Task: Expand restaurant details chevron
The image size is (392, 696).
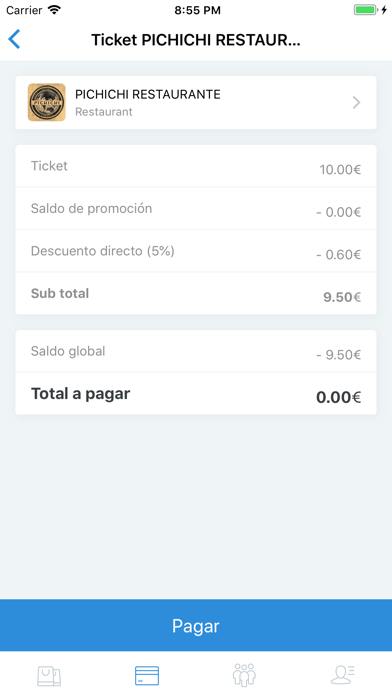Action: 356,103
